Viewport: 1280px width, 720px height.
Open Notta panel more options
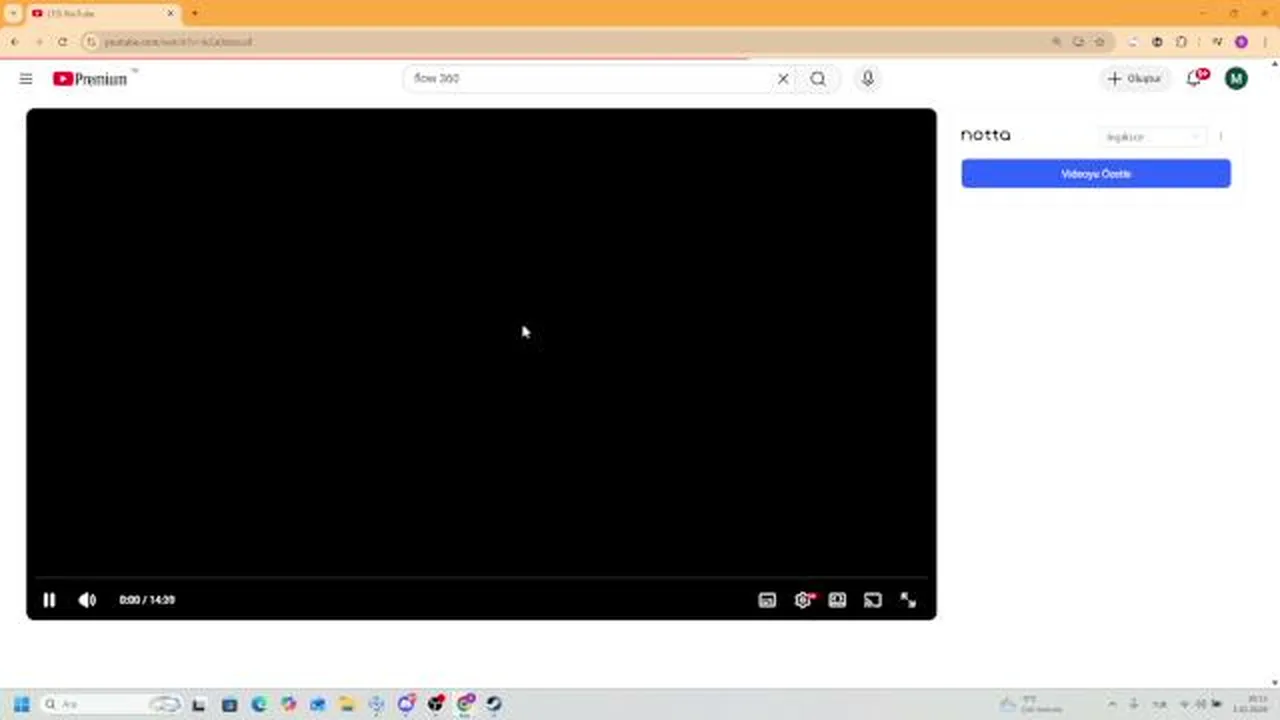pos(1220,136)
